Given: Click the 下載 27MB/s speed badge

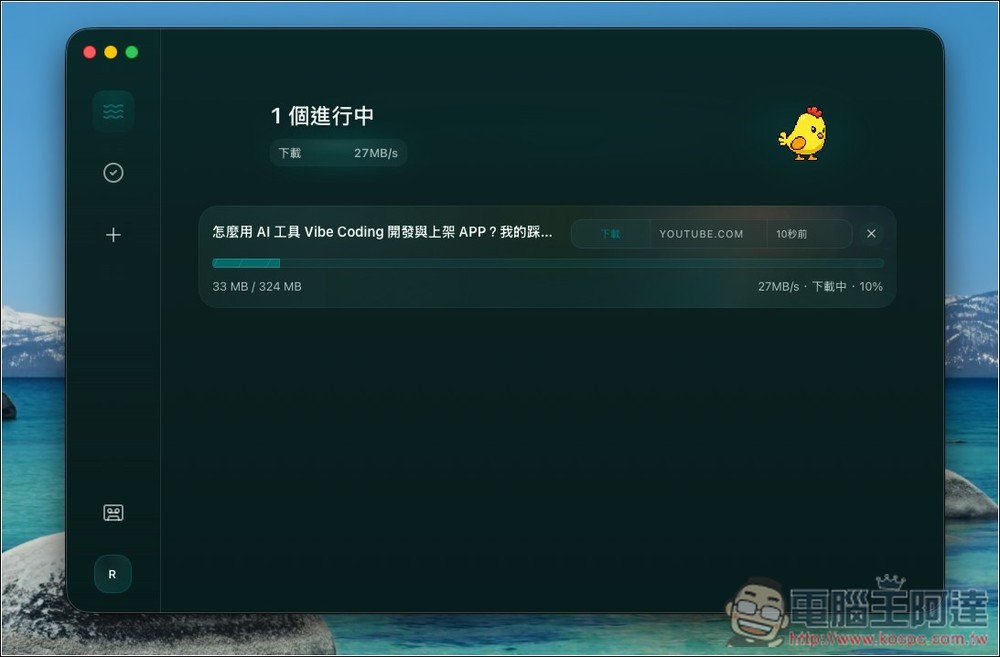Looking at the screenshot, I should [338, 153].
